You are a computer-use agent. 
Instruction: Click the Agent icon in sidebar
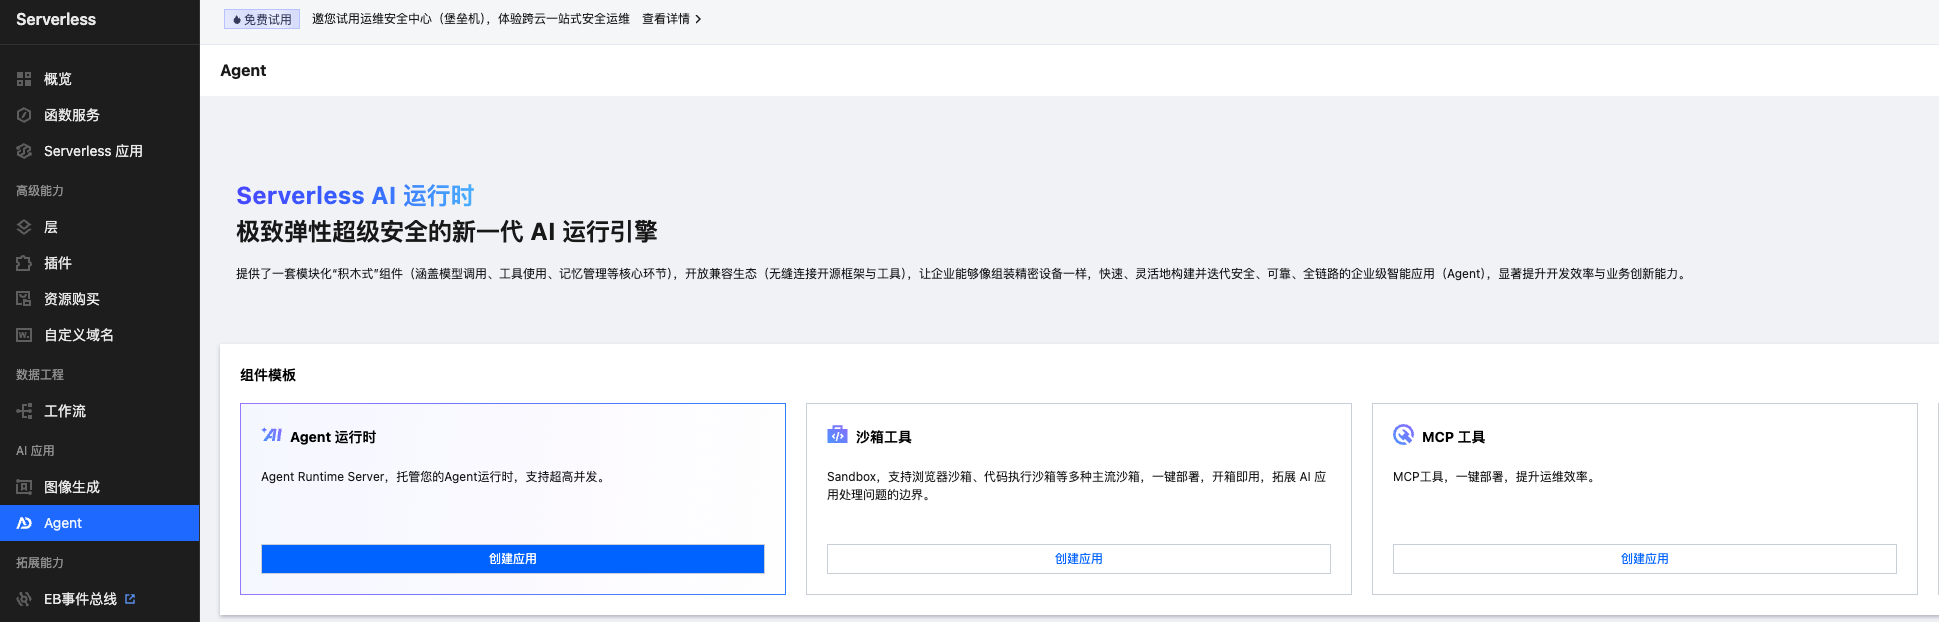pos(24,523)
